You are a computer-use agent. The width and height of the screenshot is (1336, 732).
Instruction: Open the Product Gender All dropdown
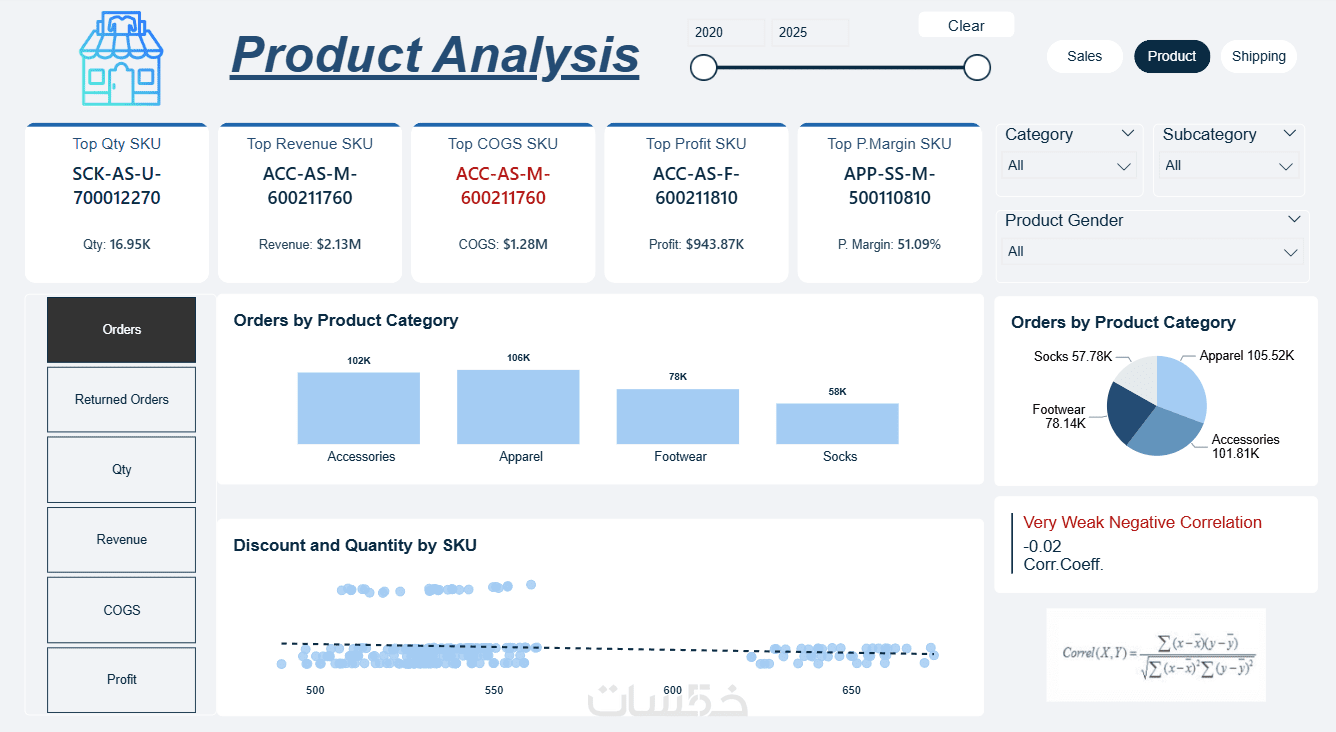[1153, 252]
